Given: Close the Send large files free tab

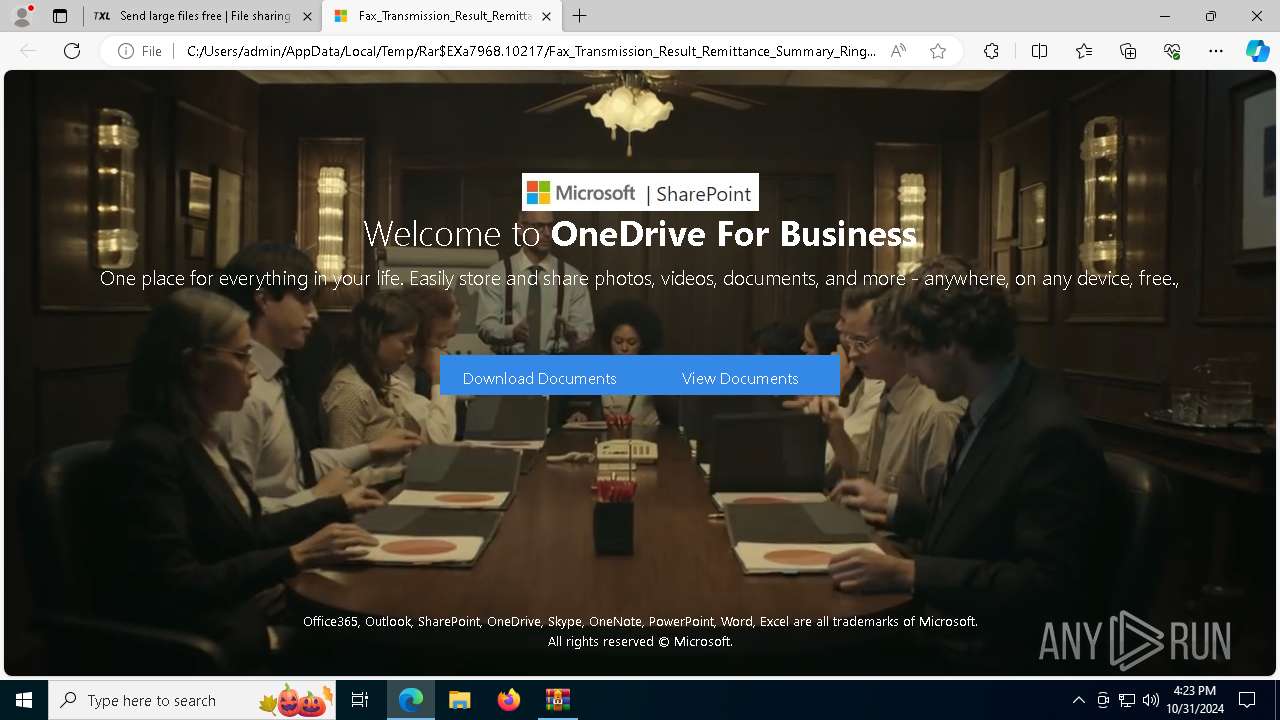Looking at the screenshot, I should coord(307,16).
